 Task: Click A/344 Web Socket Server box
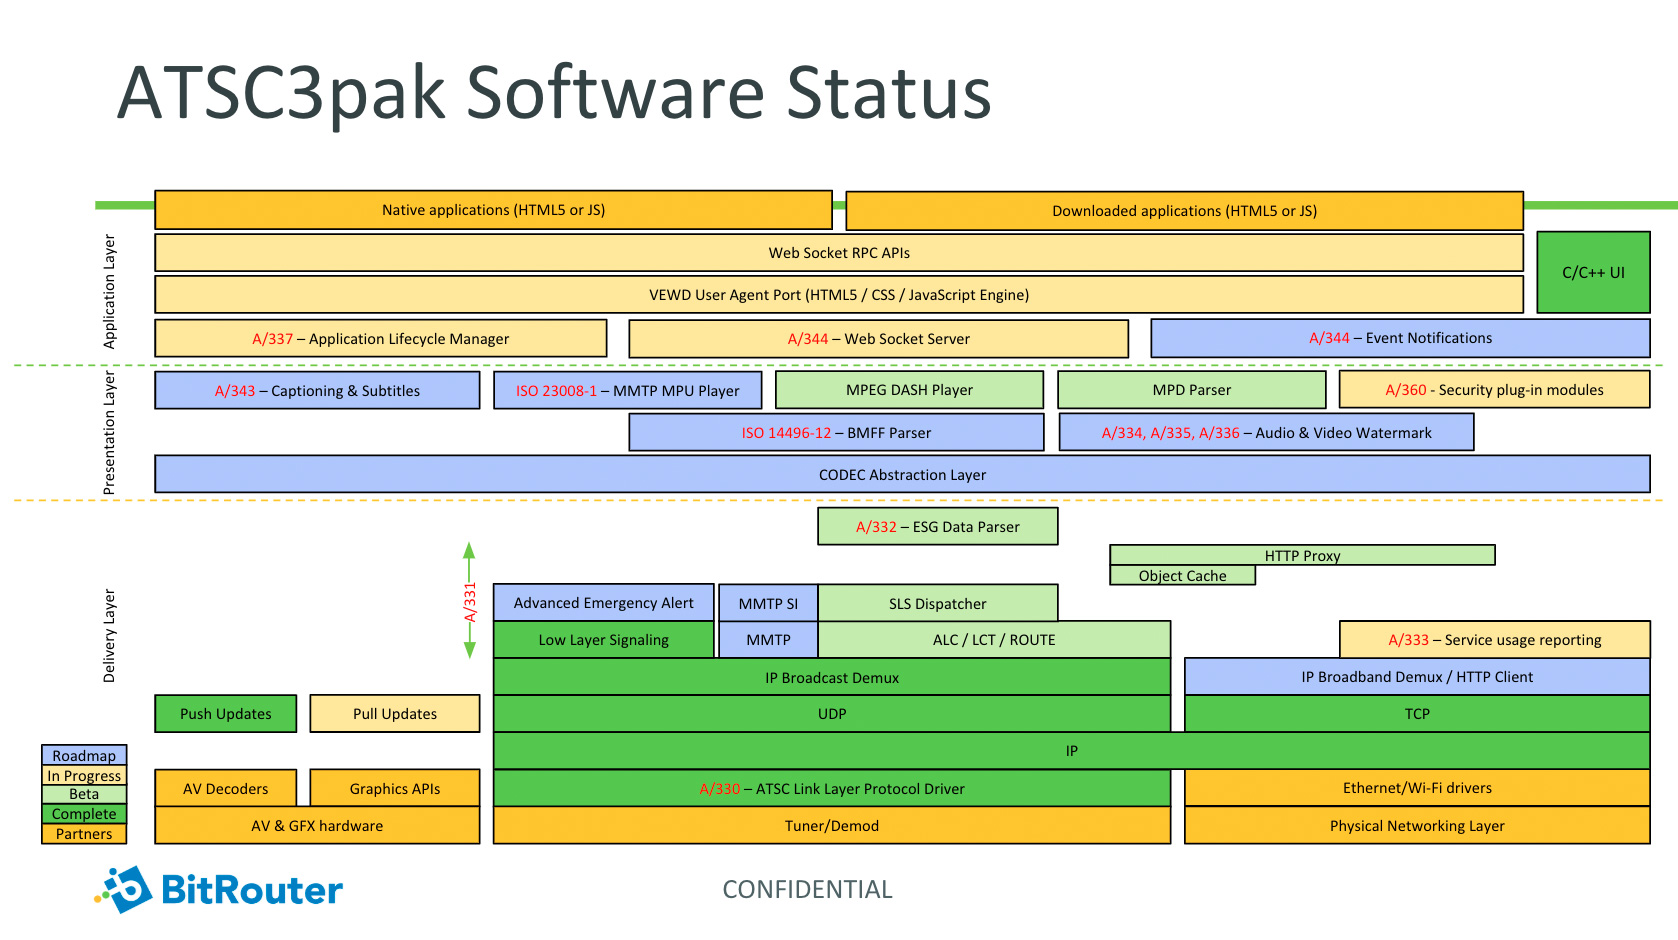click(x=878, y=339)
